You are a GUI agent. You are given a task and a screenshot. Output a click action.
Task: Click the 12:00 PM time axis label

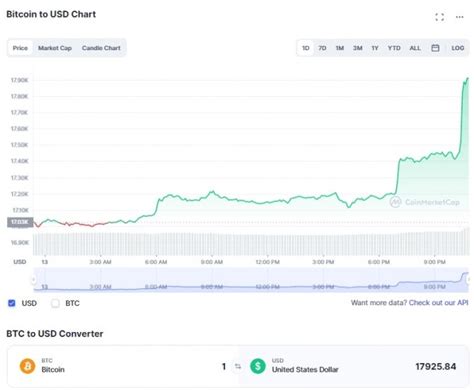click(x=267, y=262)
